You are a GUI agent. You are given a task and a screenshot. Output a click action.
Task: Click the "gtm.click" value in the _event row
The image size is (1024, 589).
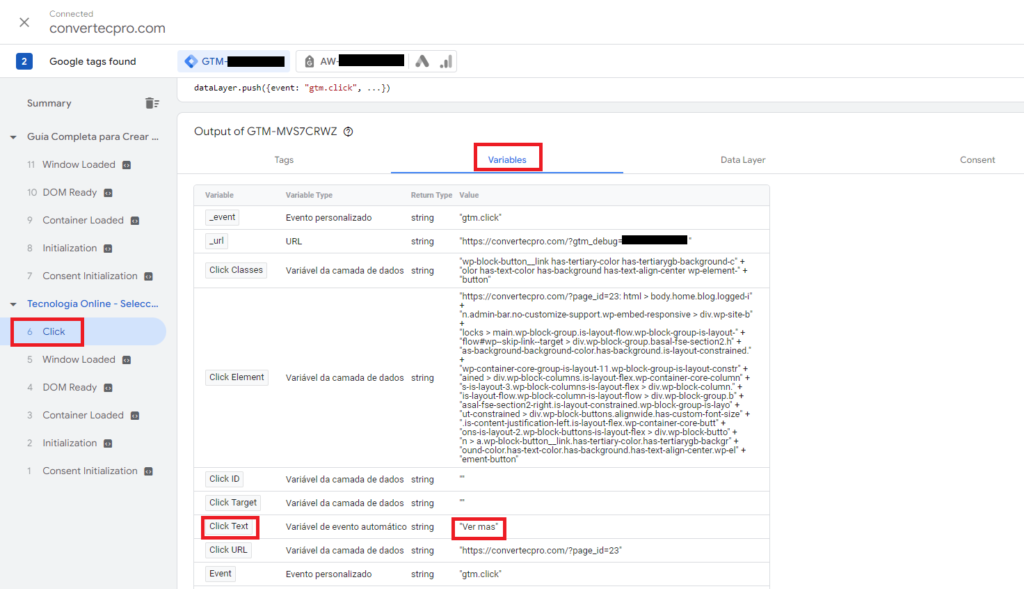(x=481, y=218)
